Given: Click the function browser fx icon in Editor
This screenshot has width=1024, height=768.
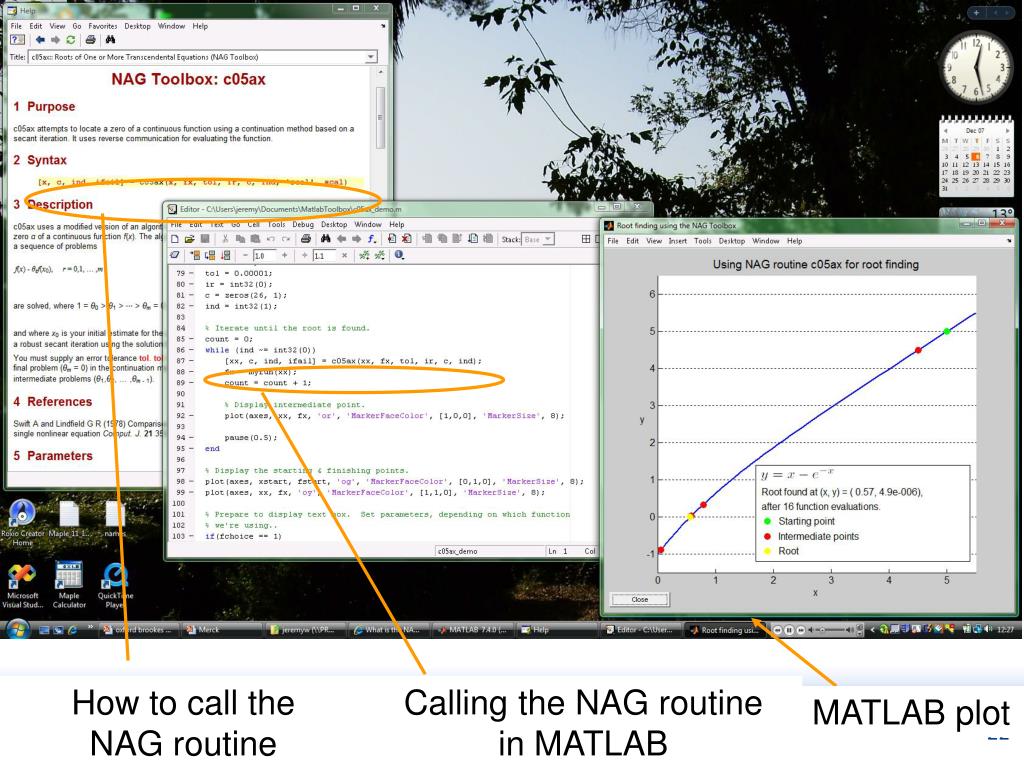Looking at the screenshot, I should [x=372, y=239].
